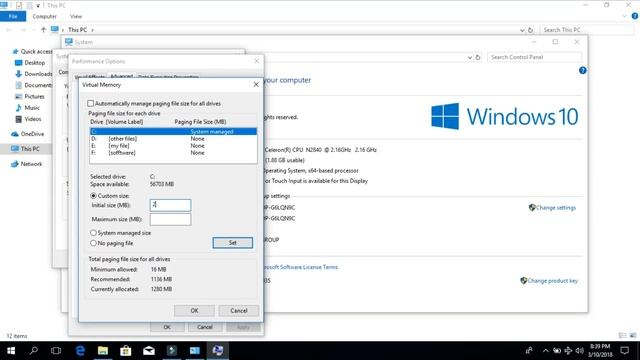640x360 pixels.
Task: Select drive F: [softwere] row
Action: [x=173, y=153]
